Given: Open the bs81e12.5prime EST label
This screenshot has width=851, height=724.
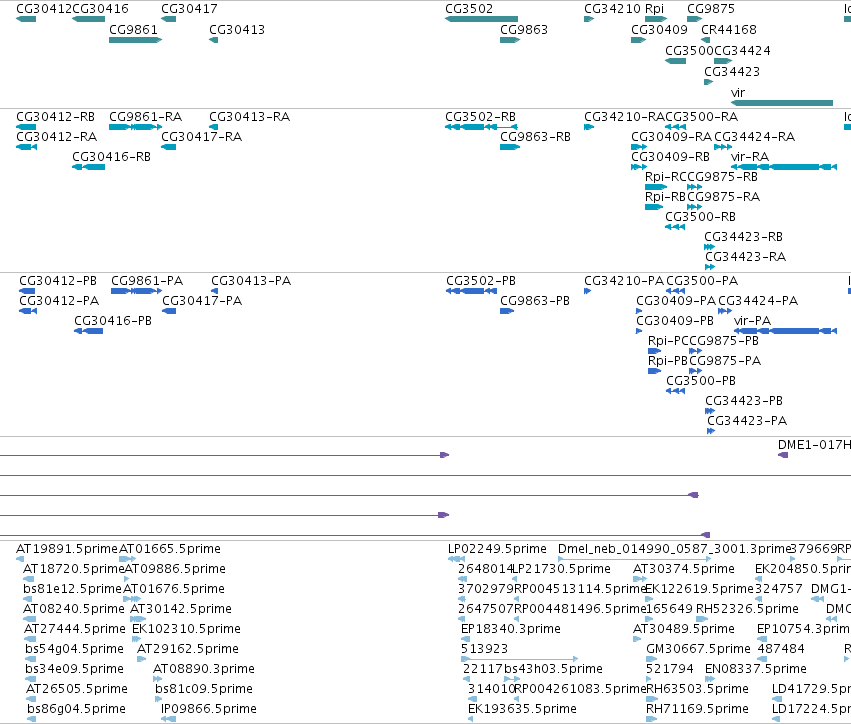Looking at the screenshot, I should click(72, 589).
